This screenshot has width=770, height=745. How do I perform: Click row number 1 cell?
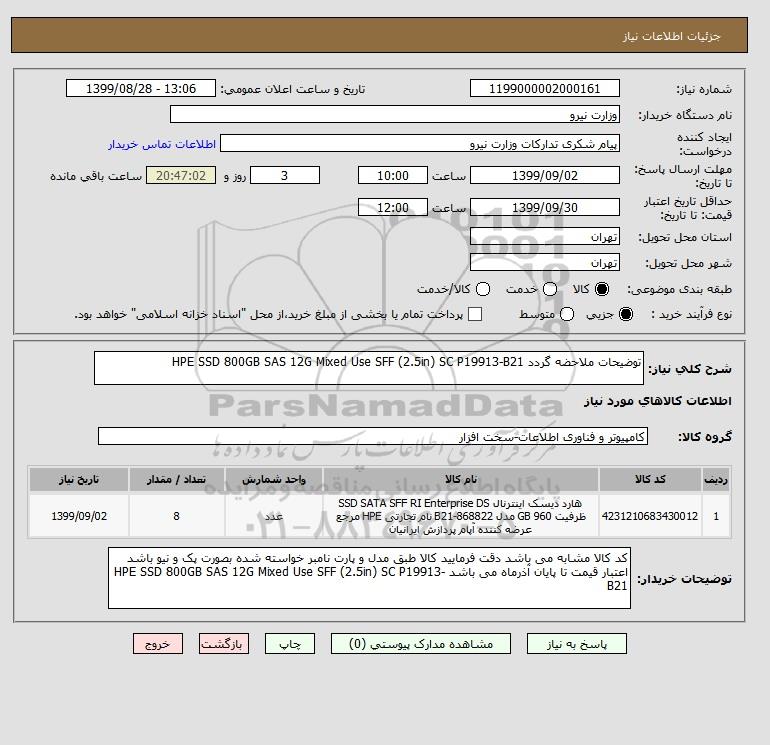click(x=716, y=516)
